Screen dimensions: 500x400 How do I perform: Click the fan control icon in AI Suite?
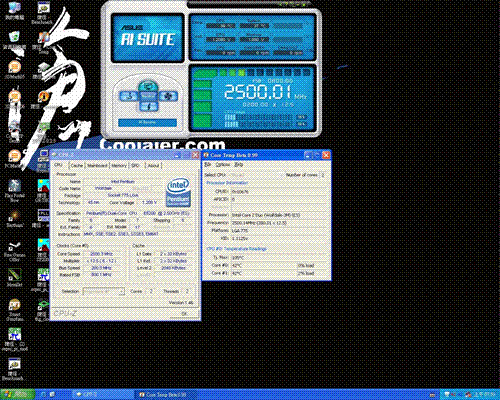point(168,96)
